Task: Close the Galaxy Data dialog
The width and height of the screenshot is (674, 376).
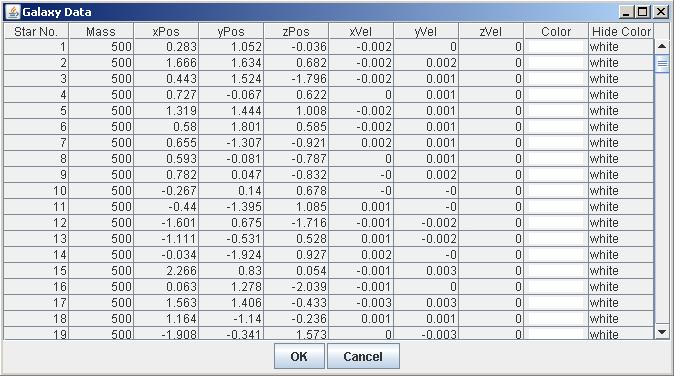Action: [661, 12]
